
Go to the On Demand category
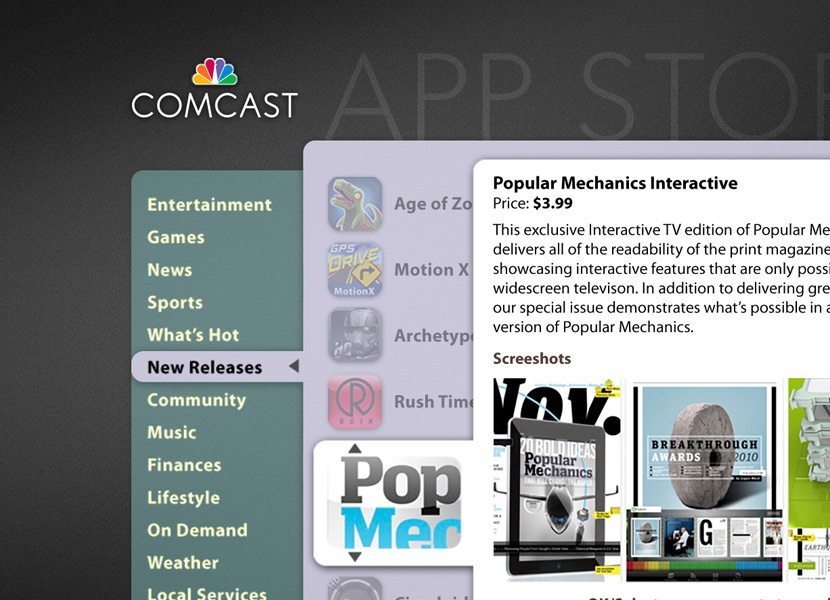(x=197, y=530)
